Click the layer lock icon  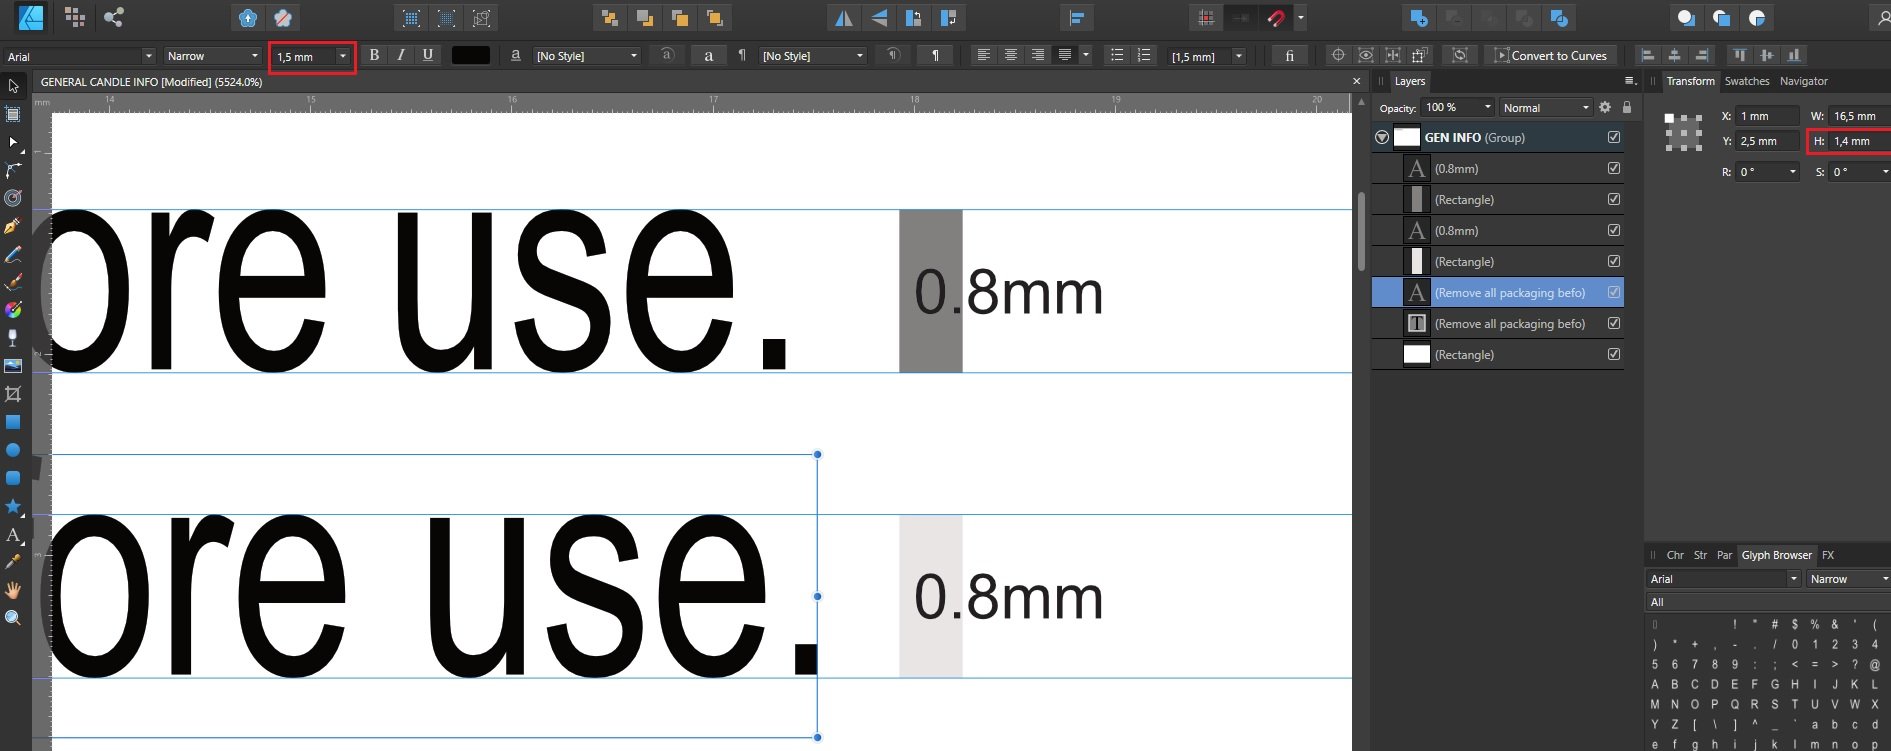(x=1627, y=107)
